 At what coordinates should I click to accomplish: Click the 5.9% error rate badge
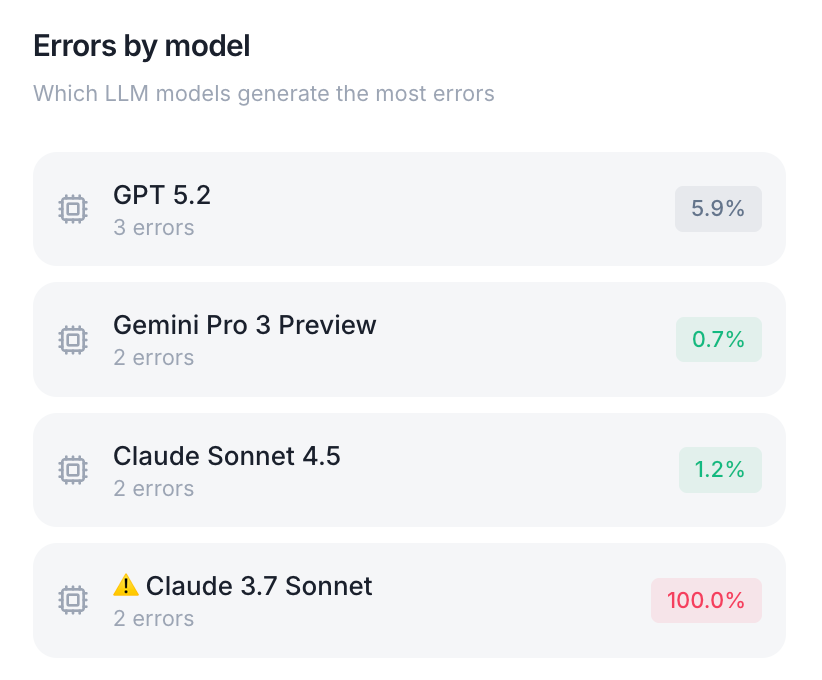tap(718, 209)
